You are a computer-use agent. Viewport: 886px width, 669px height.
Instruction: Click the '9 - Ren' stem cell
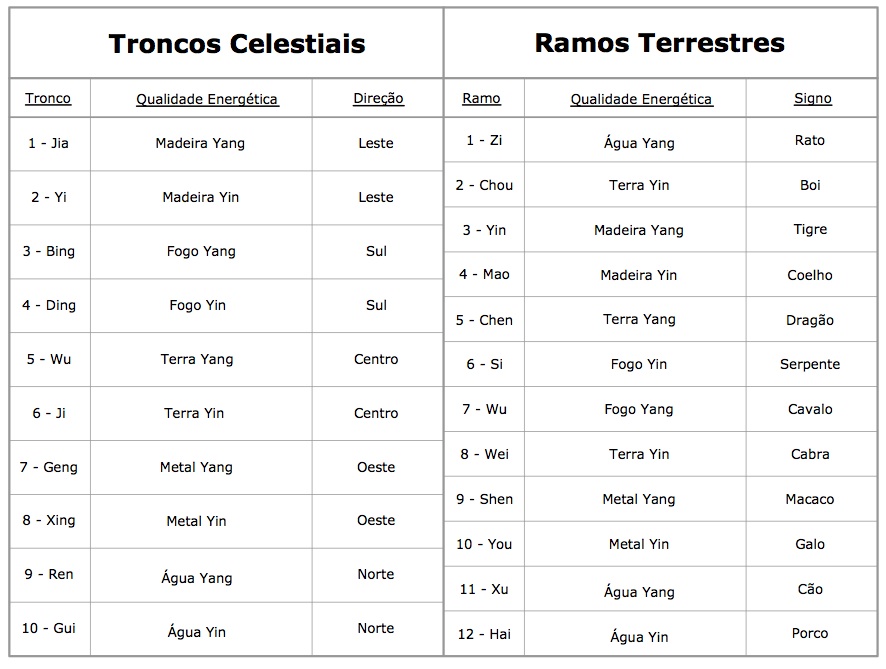[48, 574]
